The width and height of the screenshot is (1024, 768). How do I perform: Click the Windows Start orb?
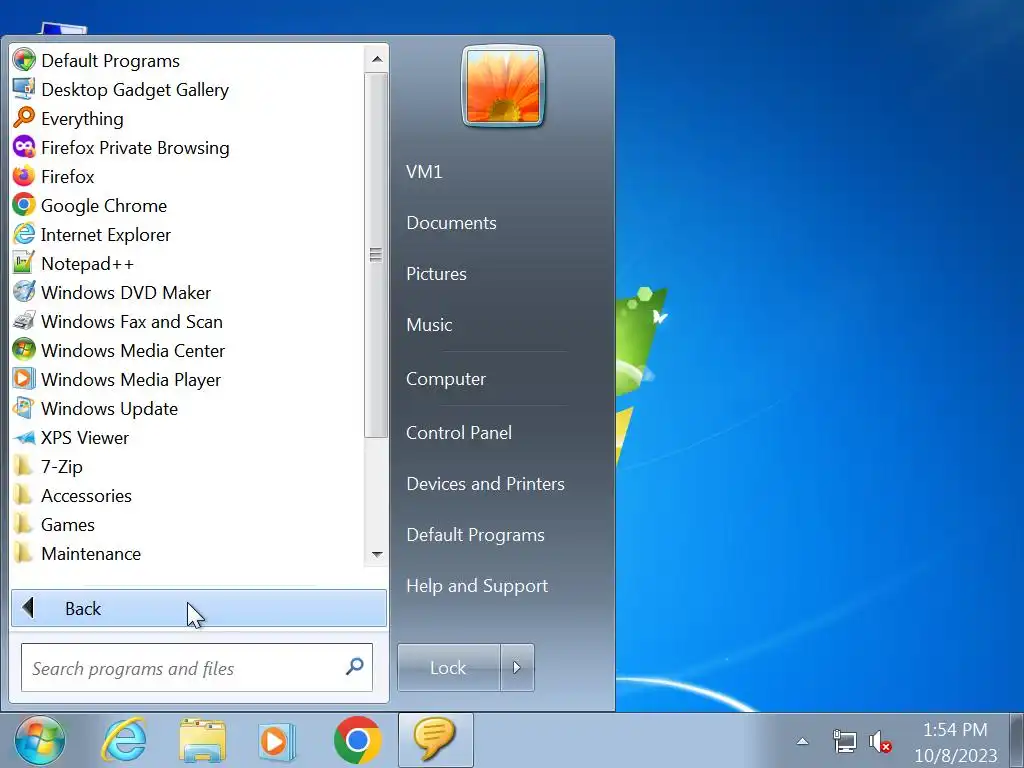[x=40, y=741]
